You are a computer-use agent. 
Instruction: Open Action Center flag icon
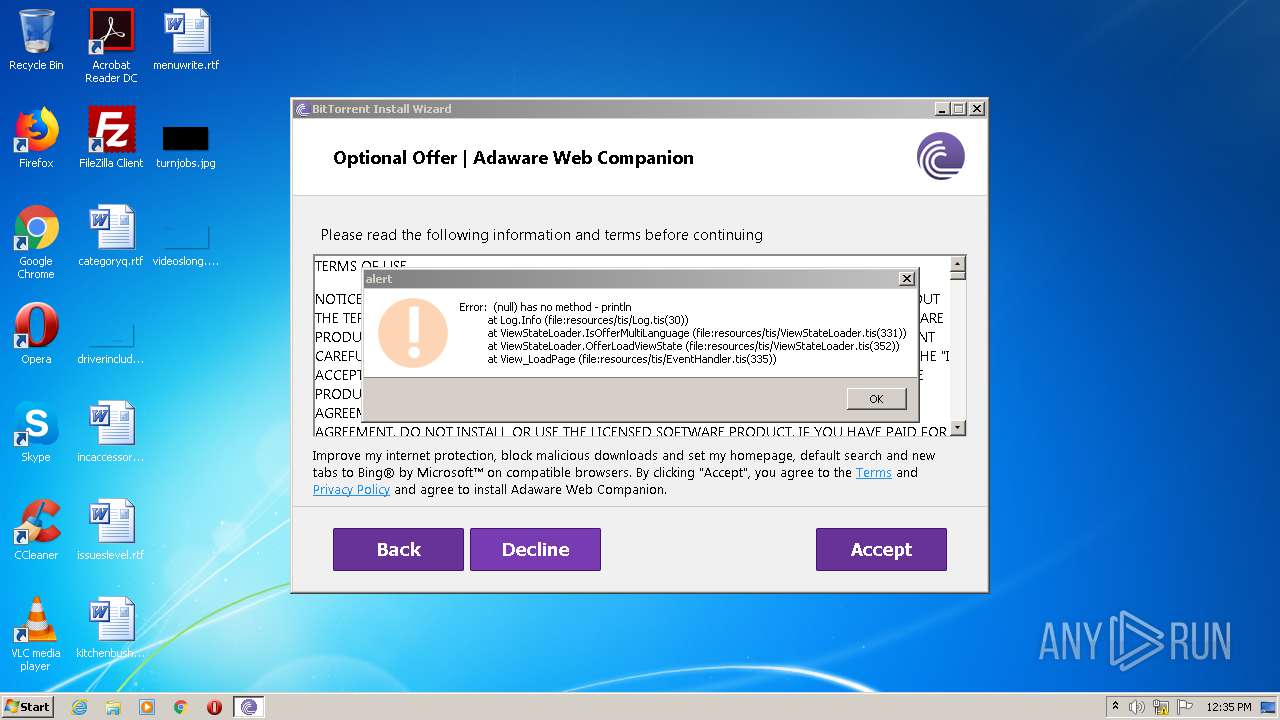click(1185, 707)
